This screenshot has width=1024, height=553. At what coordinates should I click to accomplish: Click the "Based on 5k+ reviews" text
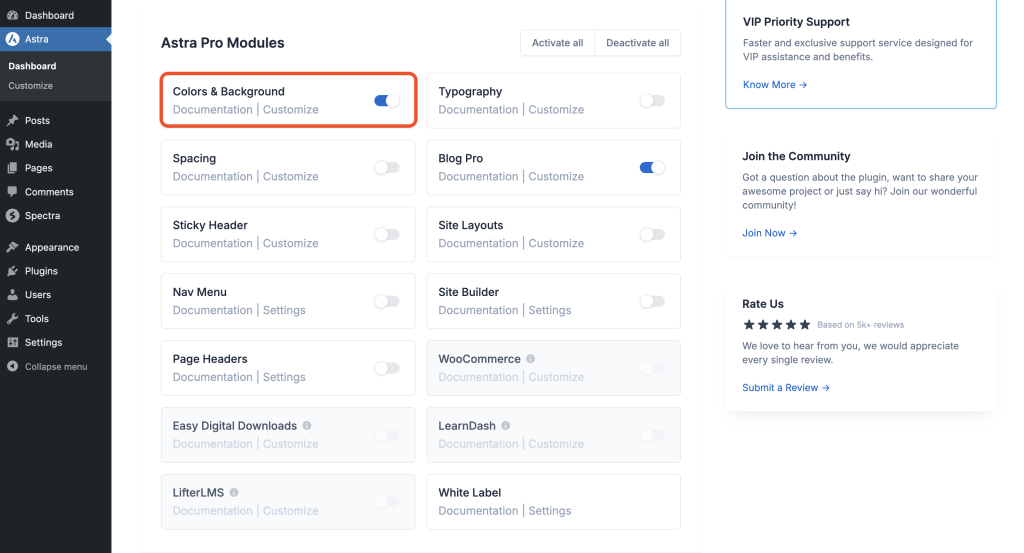tap(861, 324)
